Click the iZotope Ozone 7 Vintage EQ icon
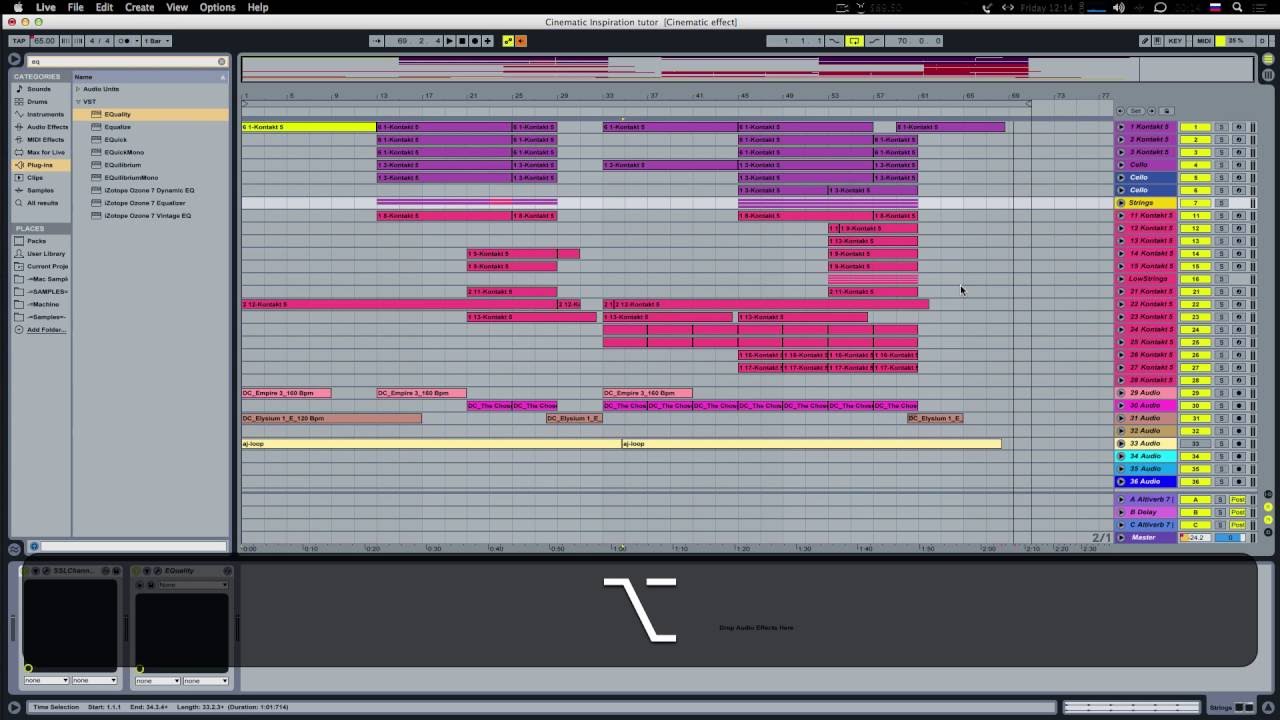 coord(96,215)
